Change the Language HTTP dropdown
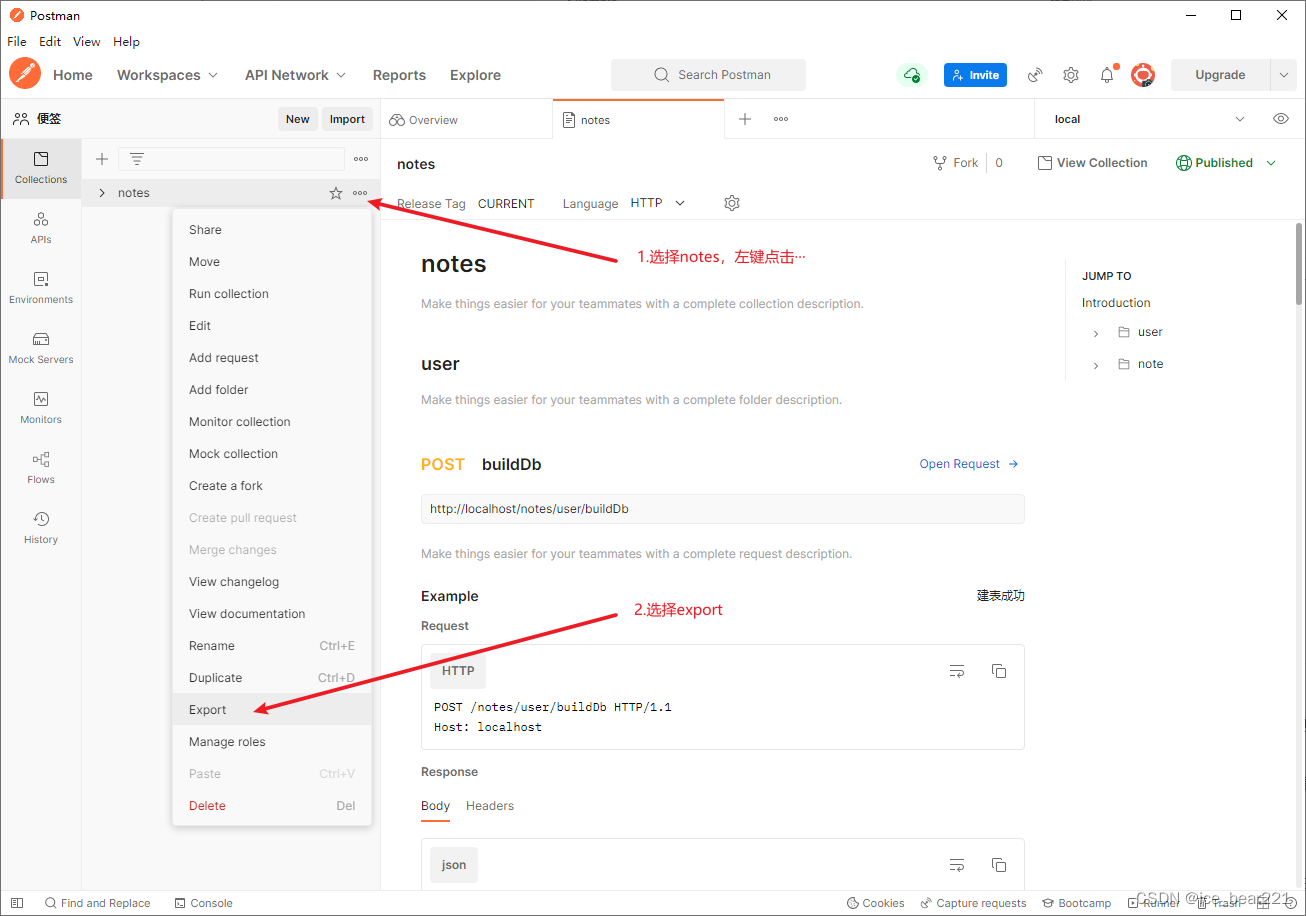The width and height of the screenshot is (1306, 916). (658, 203)
